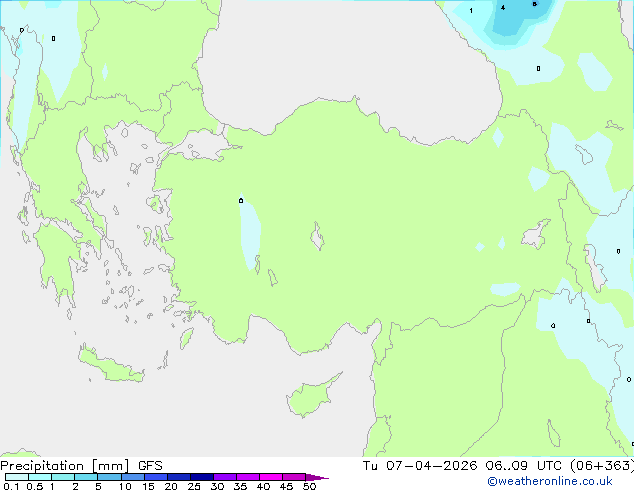Click the "Precipitation [mm]" map title text

click(x=65, y=466)
